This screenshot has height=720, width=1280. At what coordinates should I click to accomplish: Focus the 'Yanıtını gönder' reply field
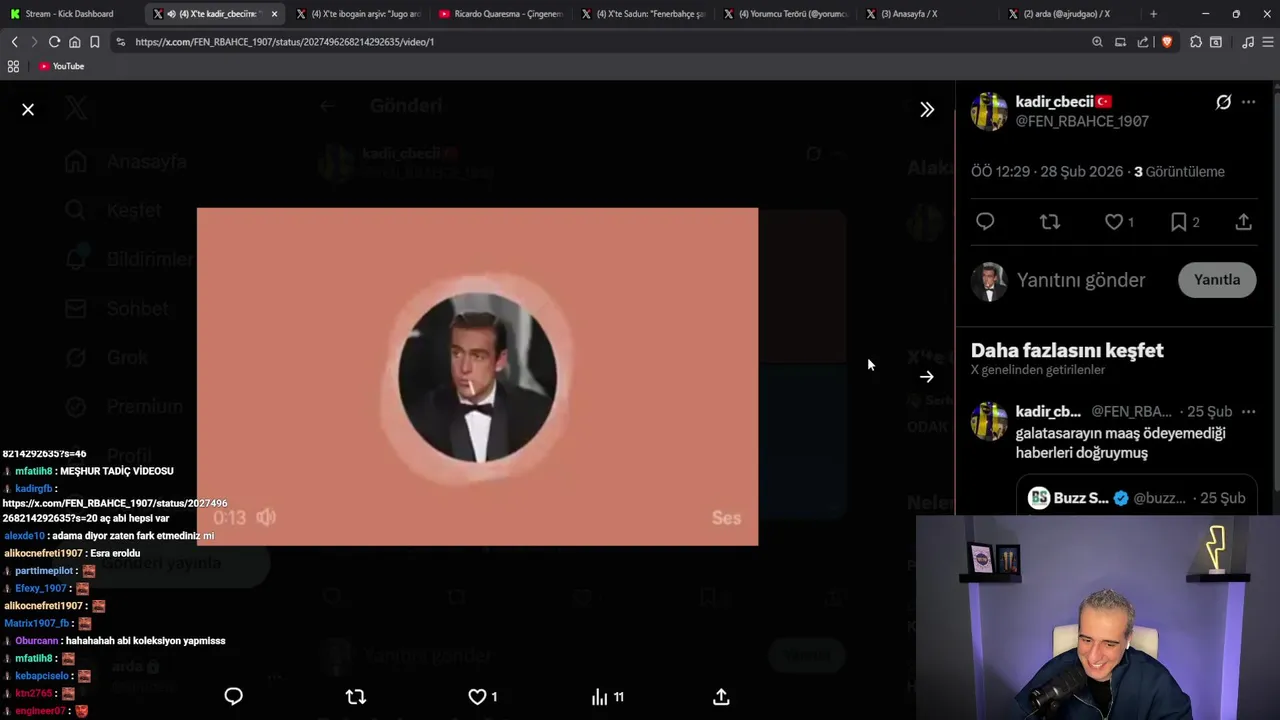(1081, 280)
